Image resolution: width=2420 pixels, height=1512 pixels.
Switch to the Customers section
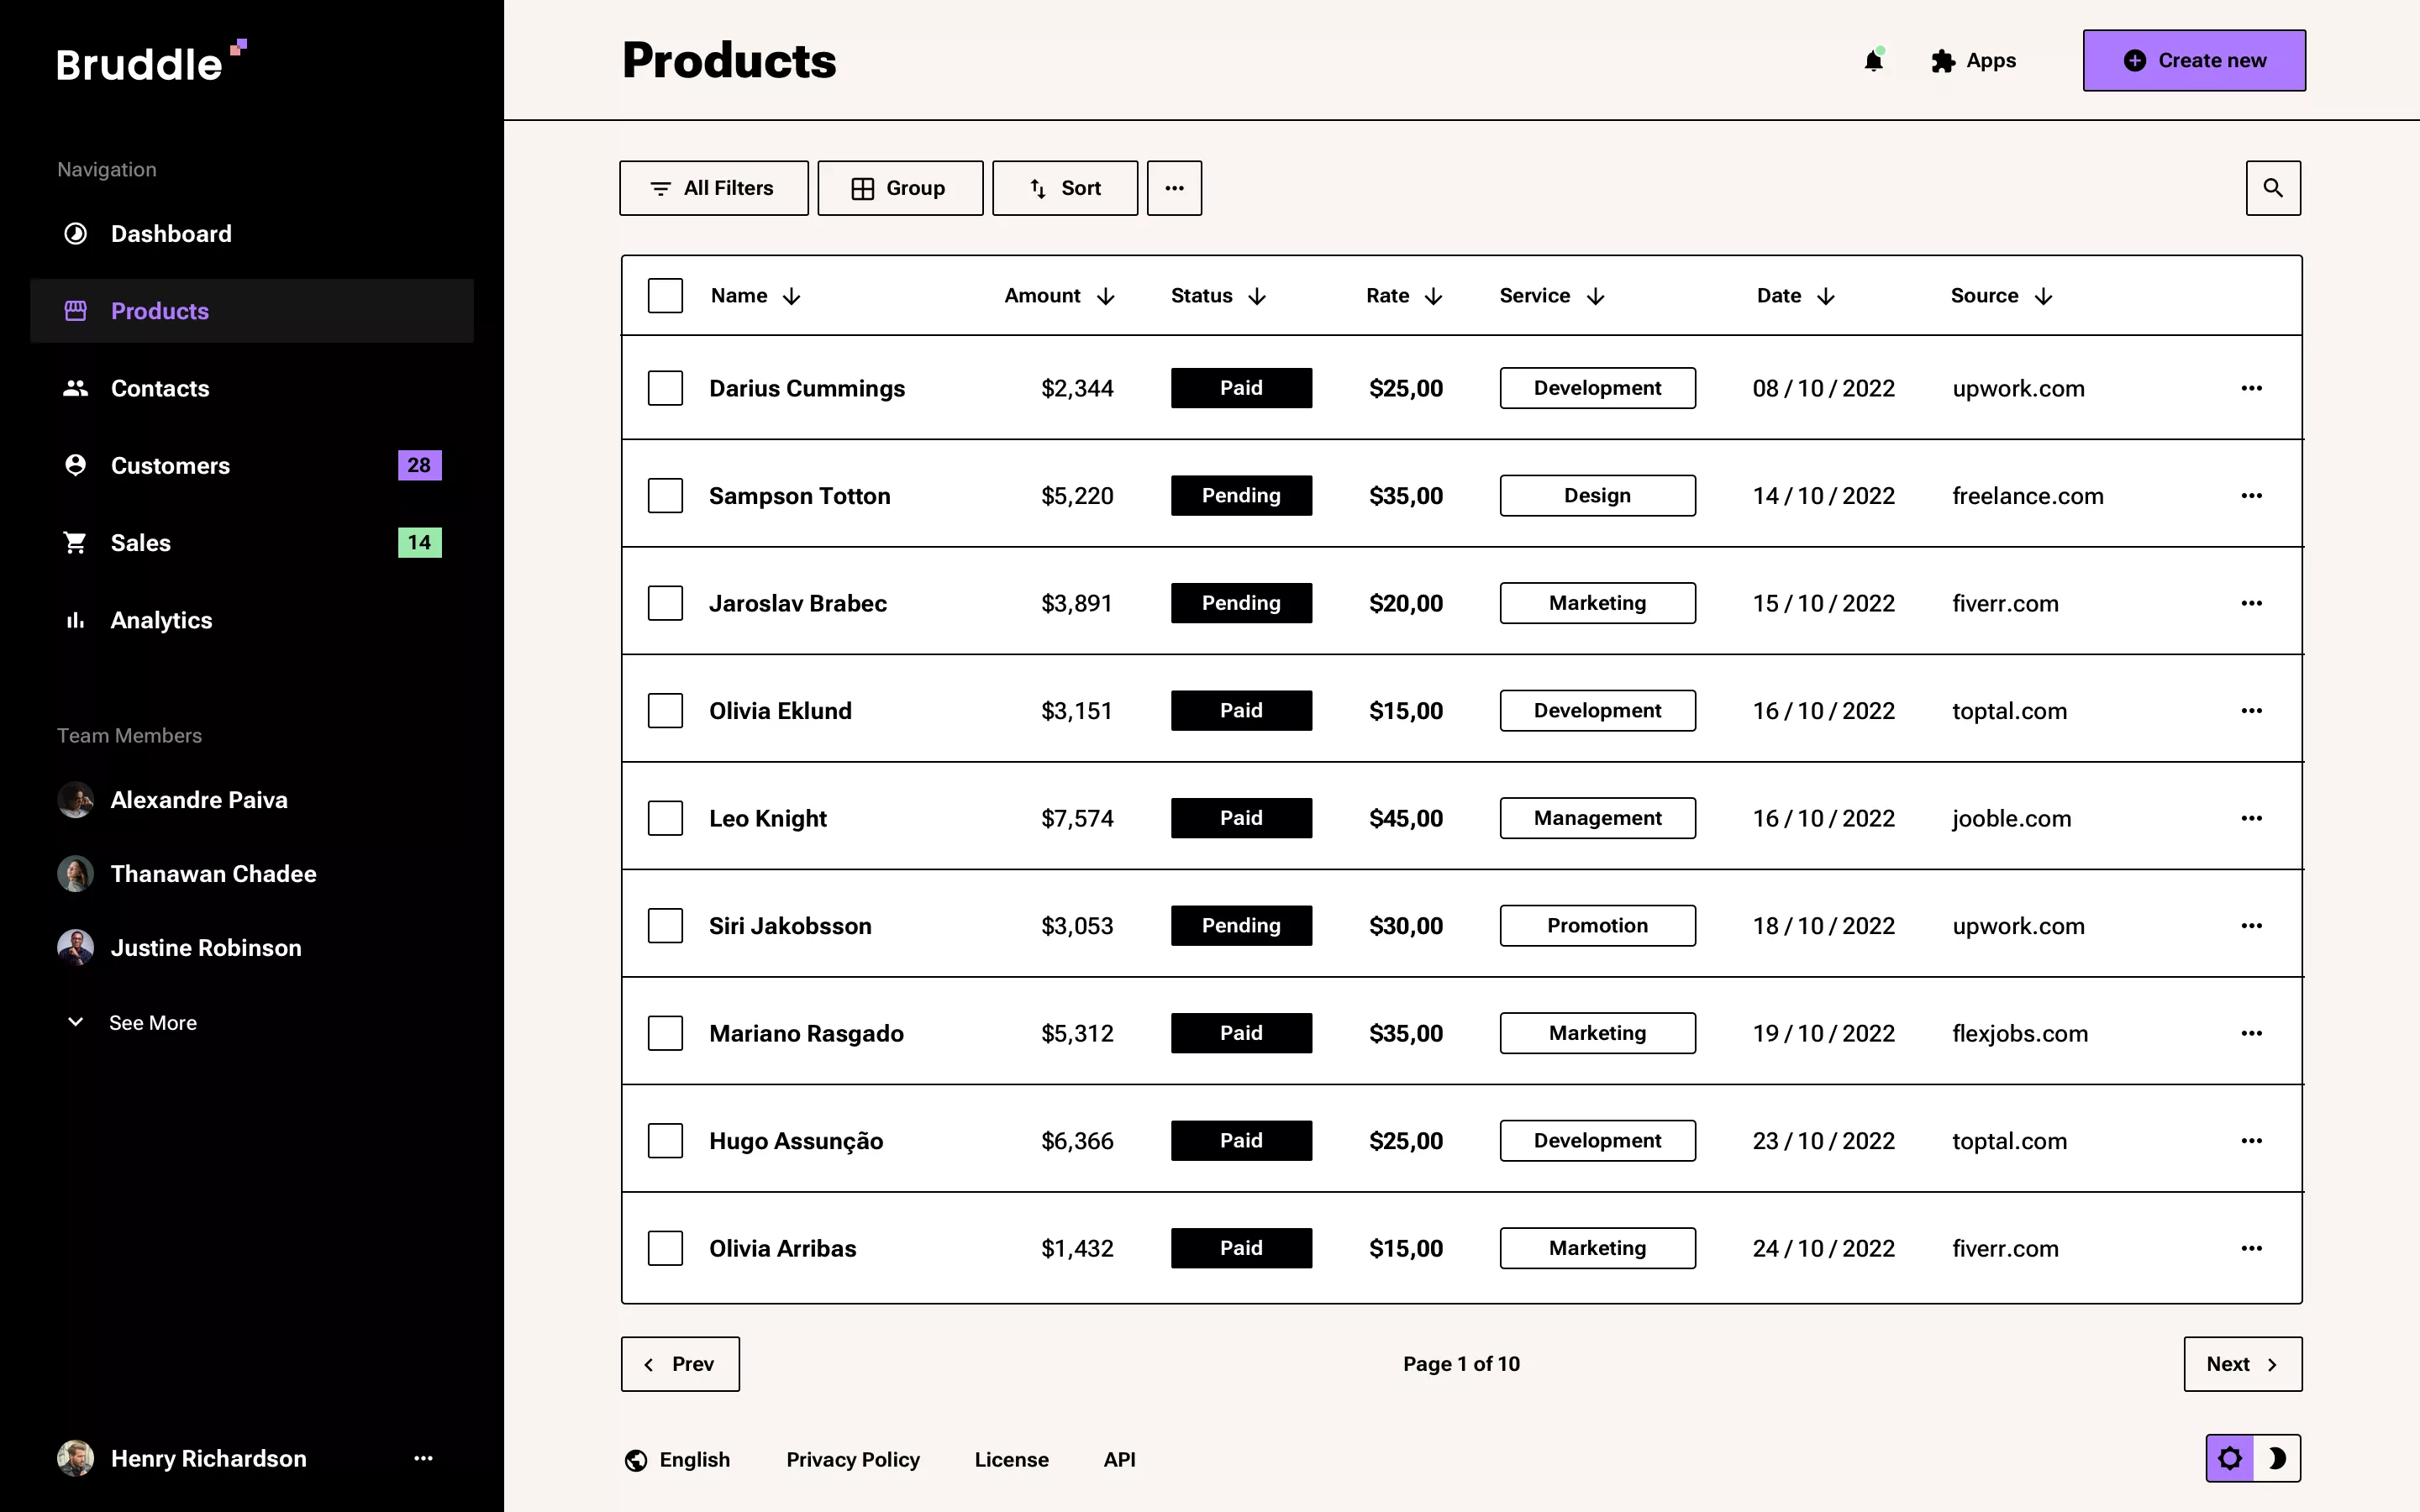[x=168, y=464]
